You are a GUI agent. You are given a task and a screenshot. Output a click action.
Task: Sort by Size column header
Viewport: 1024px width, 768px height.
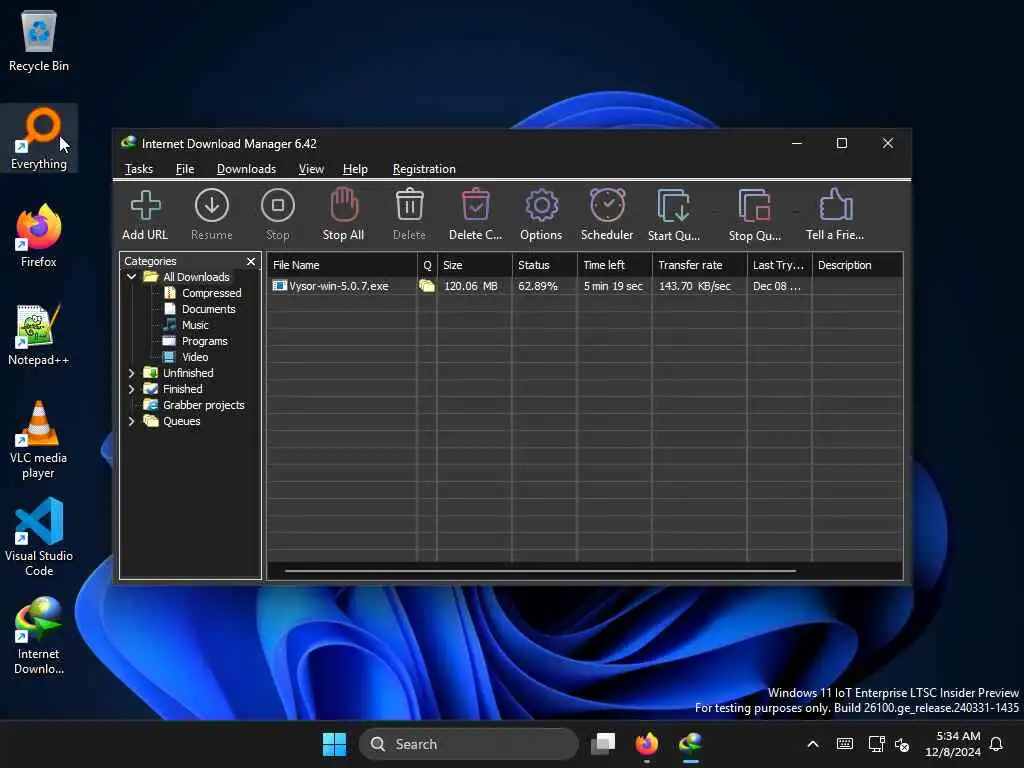point(475,265)
